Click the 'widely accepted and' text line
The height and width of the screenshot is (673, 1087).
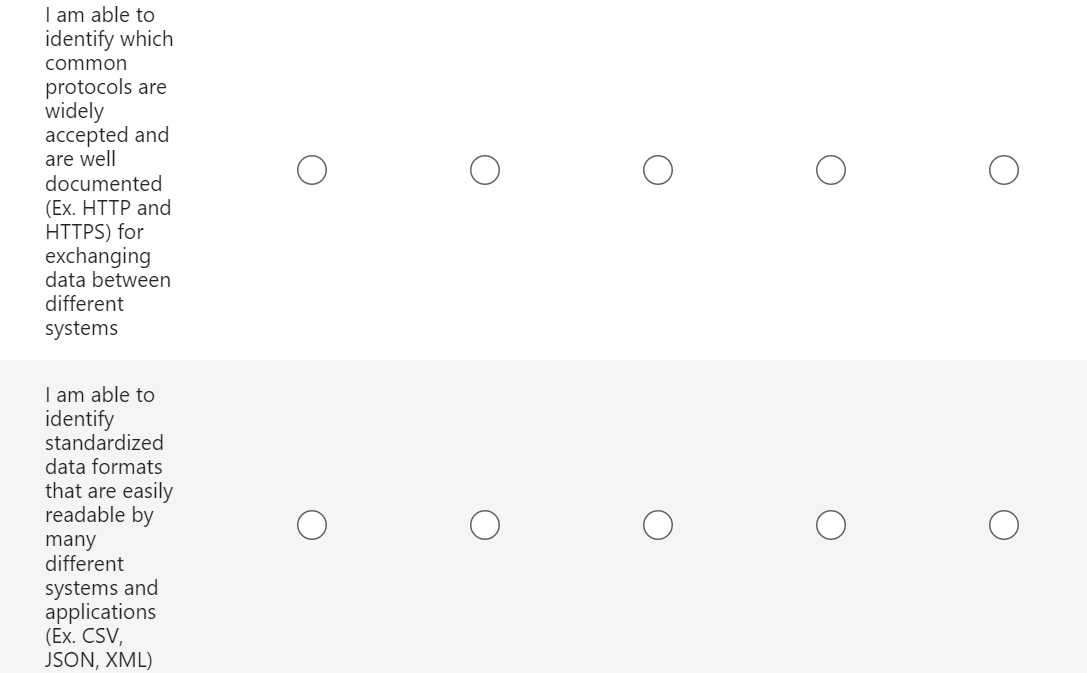[x=106, y=123]
